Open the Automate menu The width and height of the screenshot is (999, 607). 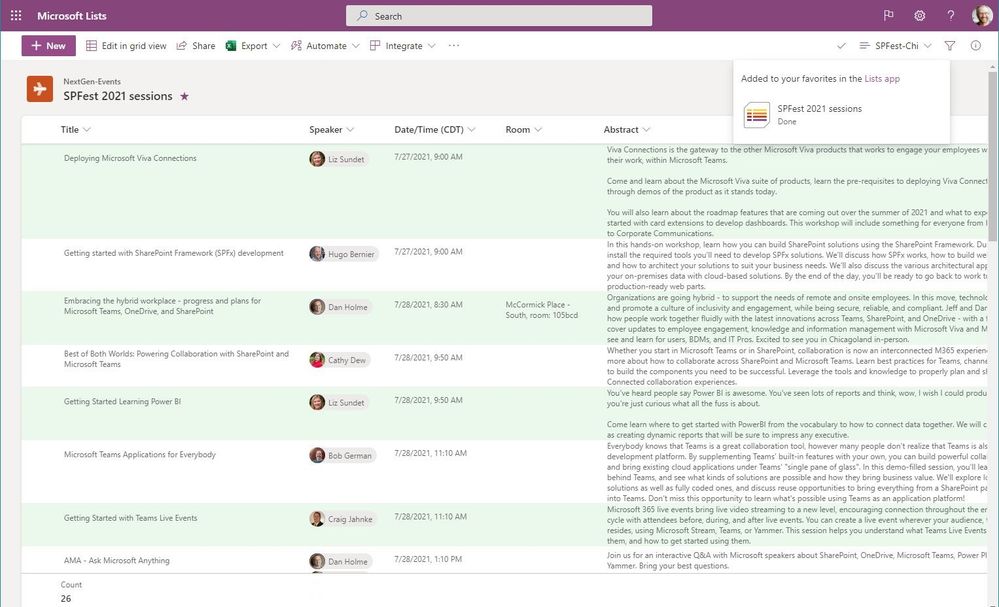pos(325,46)
